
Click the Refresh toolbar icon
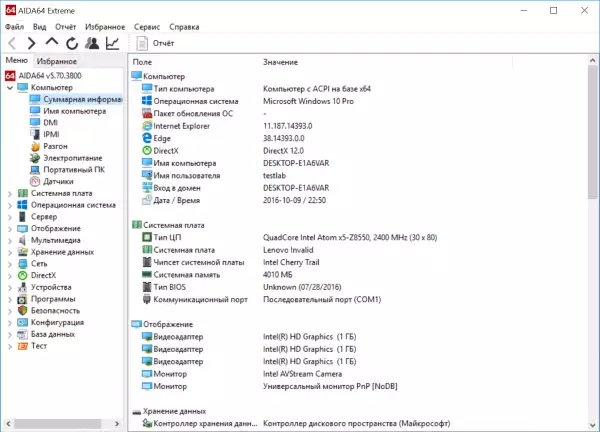tap(72, 44)
